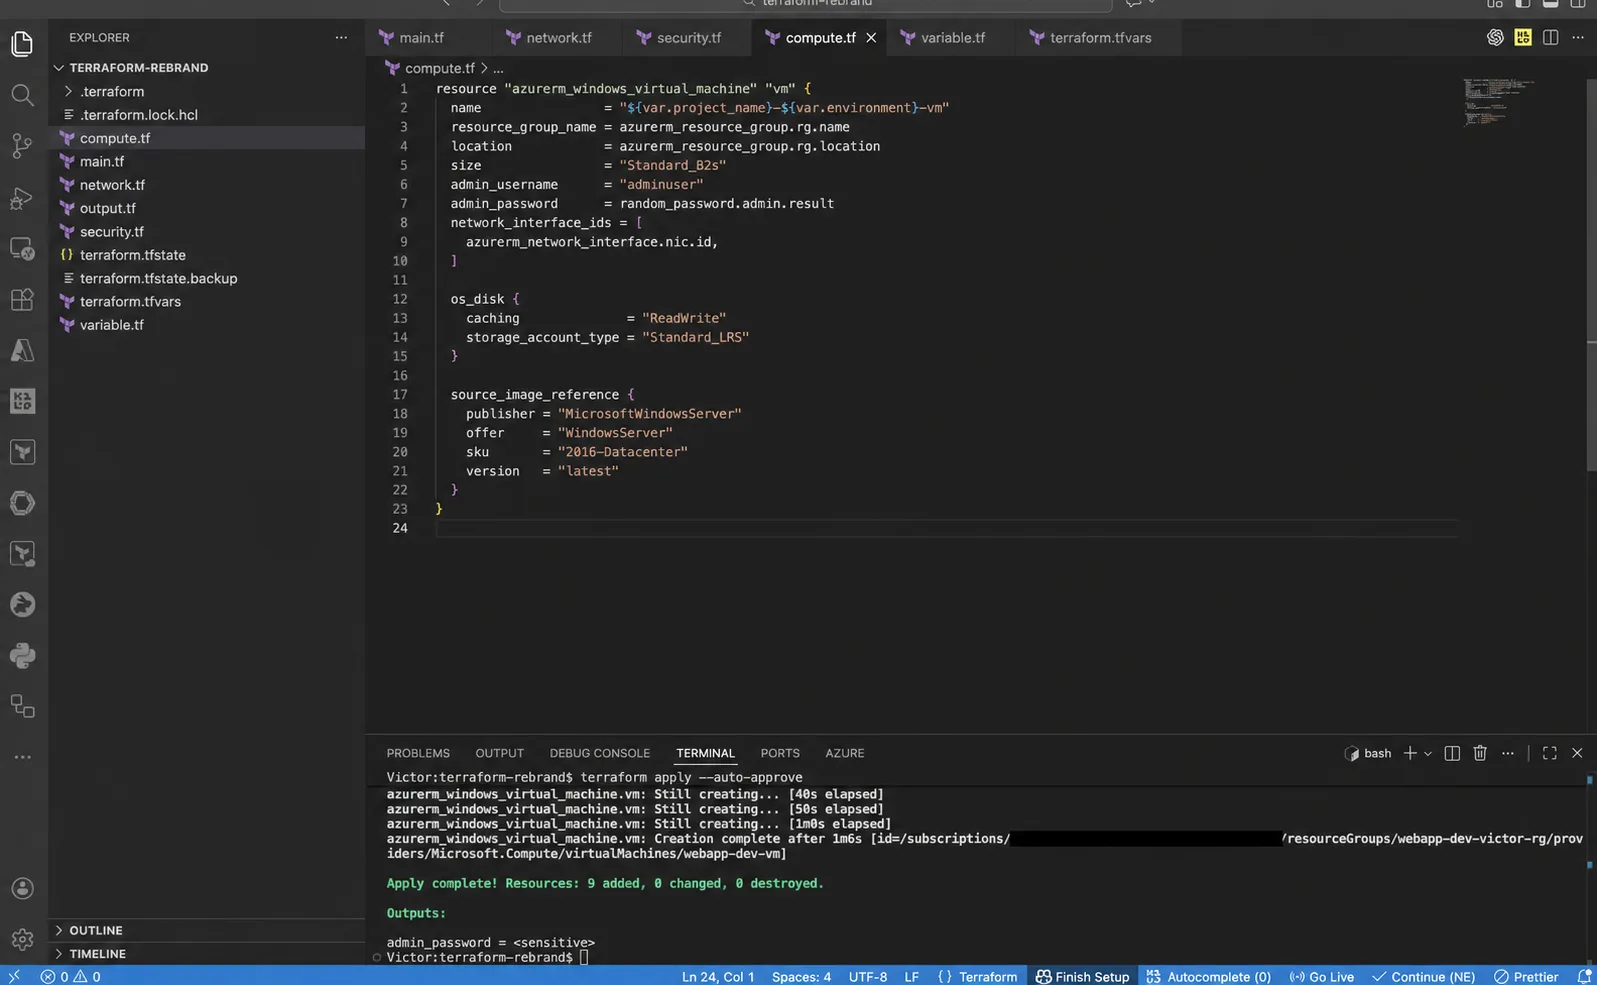Open the Explorer view in activity bar
1597x985 pixels.
tap(22, 44)
